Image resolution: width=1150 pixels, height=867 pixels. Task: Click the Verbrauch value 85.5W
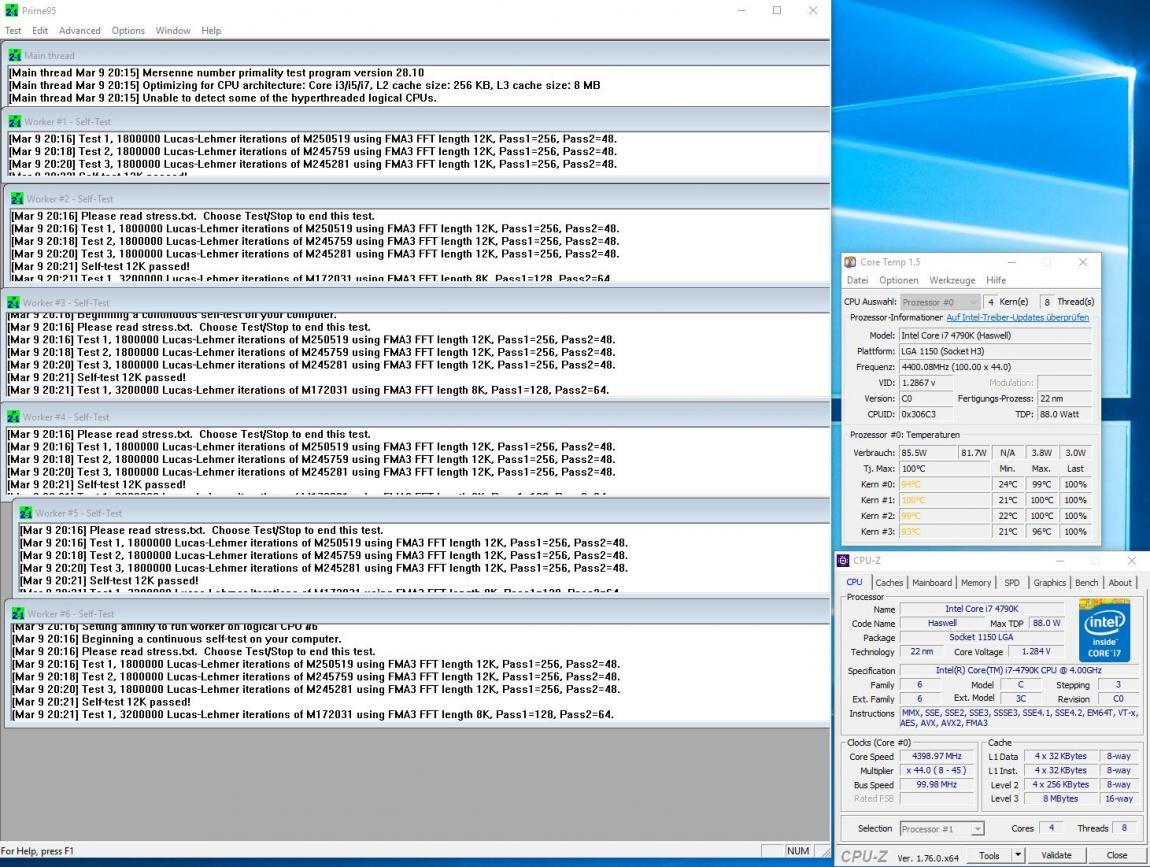927,453
